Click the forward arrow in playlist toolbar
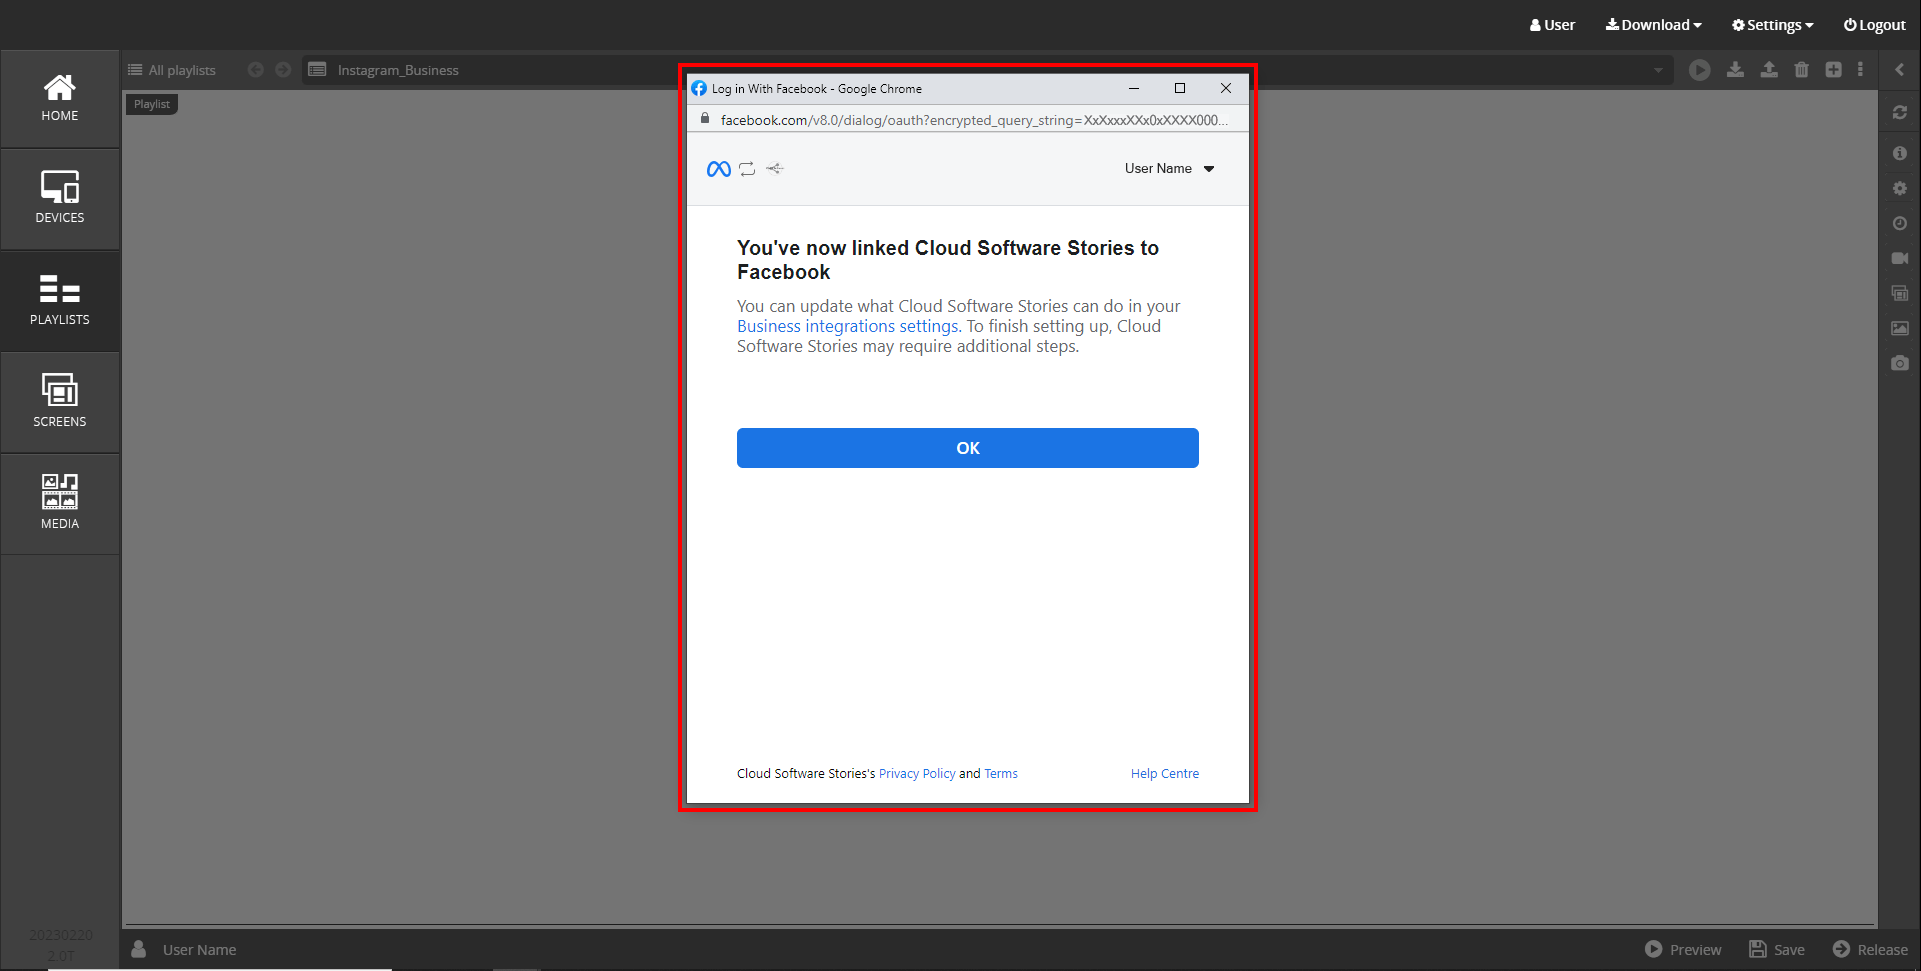The width and height of the screenshot is (1921, 971). coord(283,70)
